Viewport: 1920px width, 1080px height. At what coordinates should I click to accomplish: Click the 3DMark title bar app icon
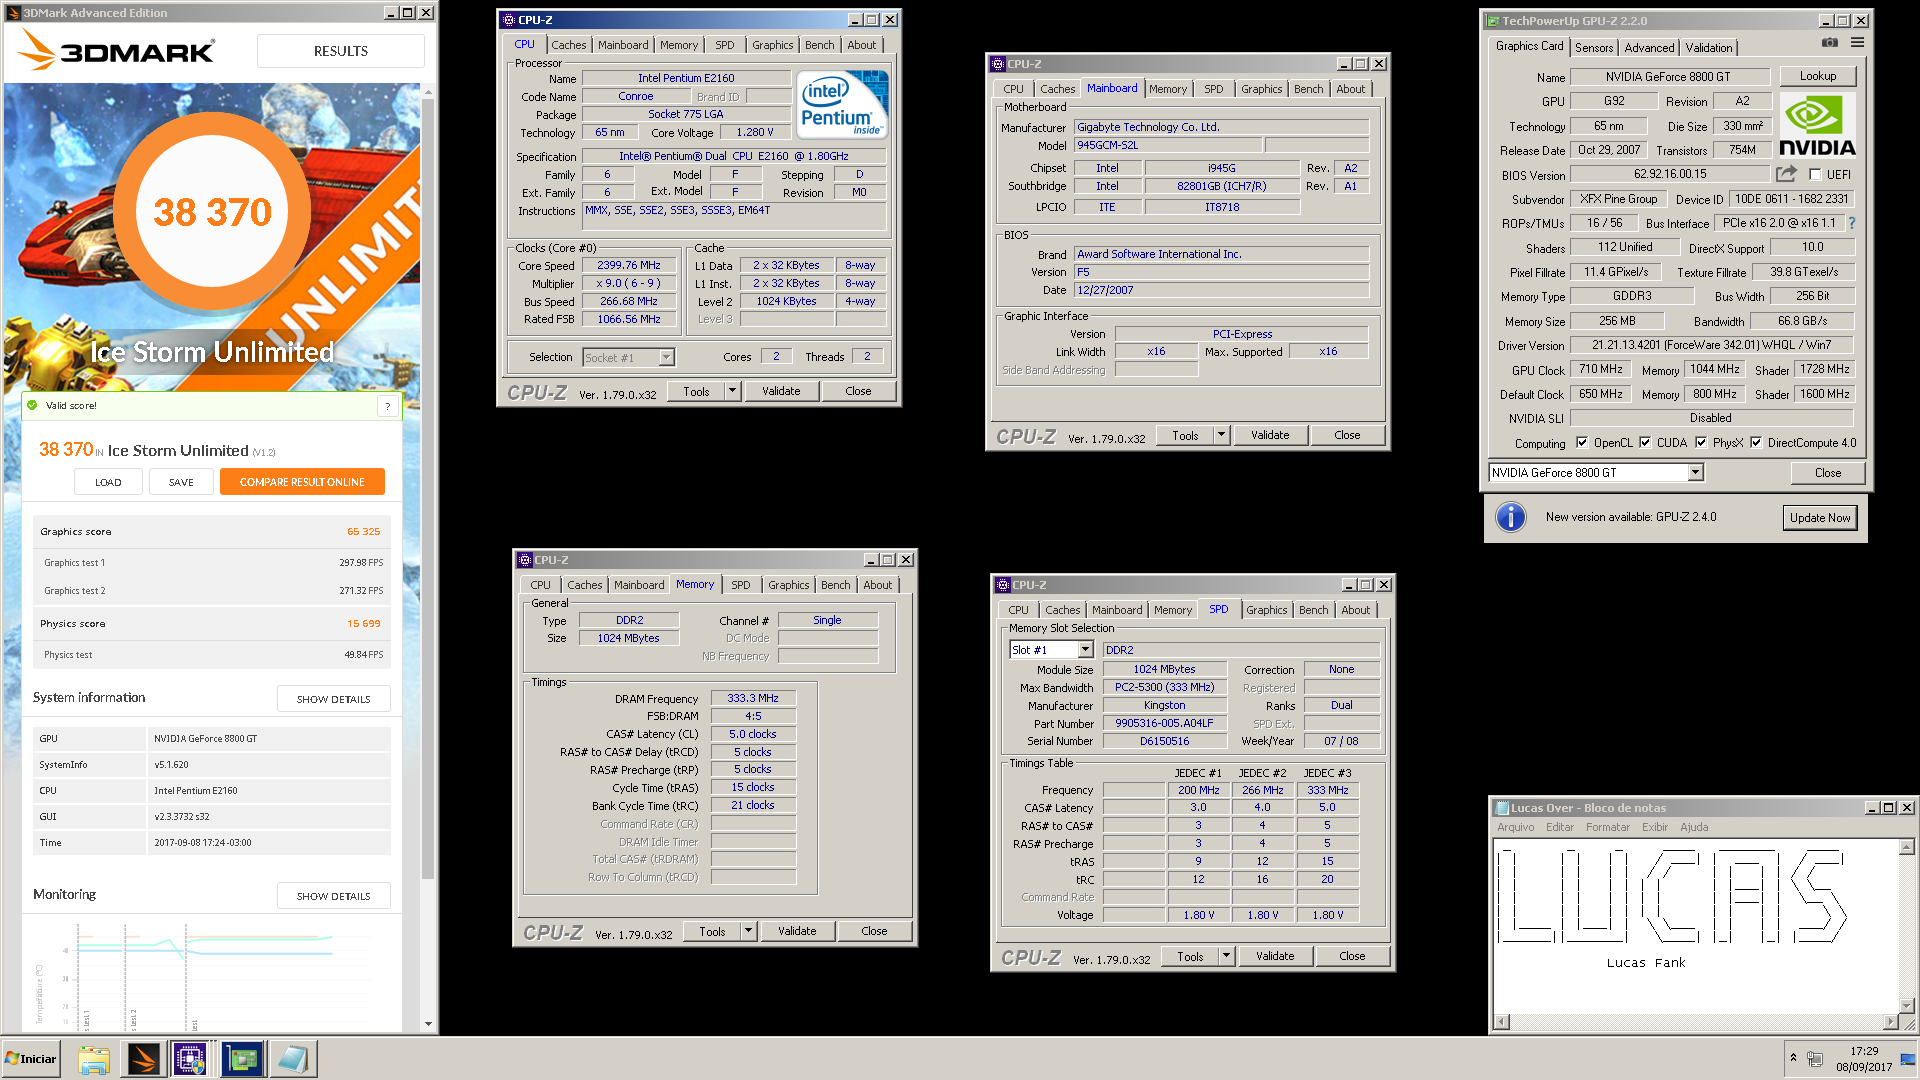click(x=13, y=13)
